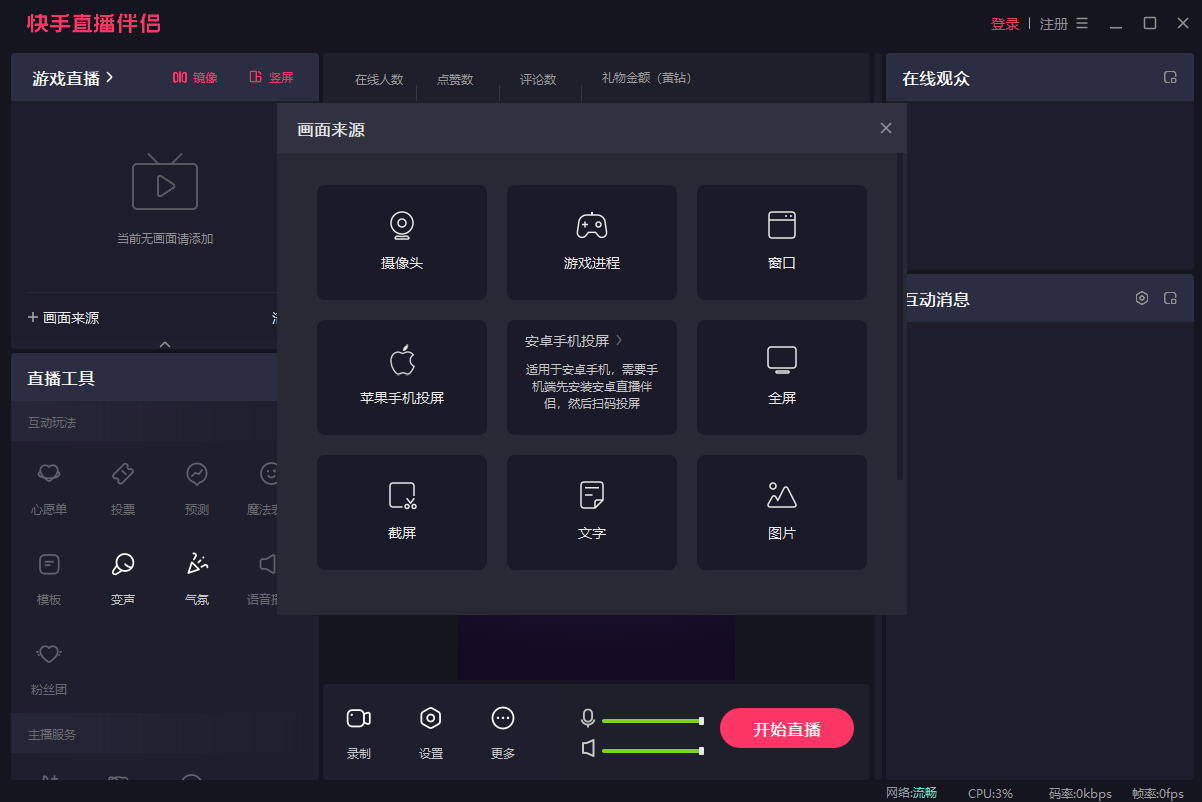The height and width of the screenshot is (802, 1202).
Task: Pick the 全屏 fullscreen capture source
Action: 781,377
